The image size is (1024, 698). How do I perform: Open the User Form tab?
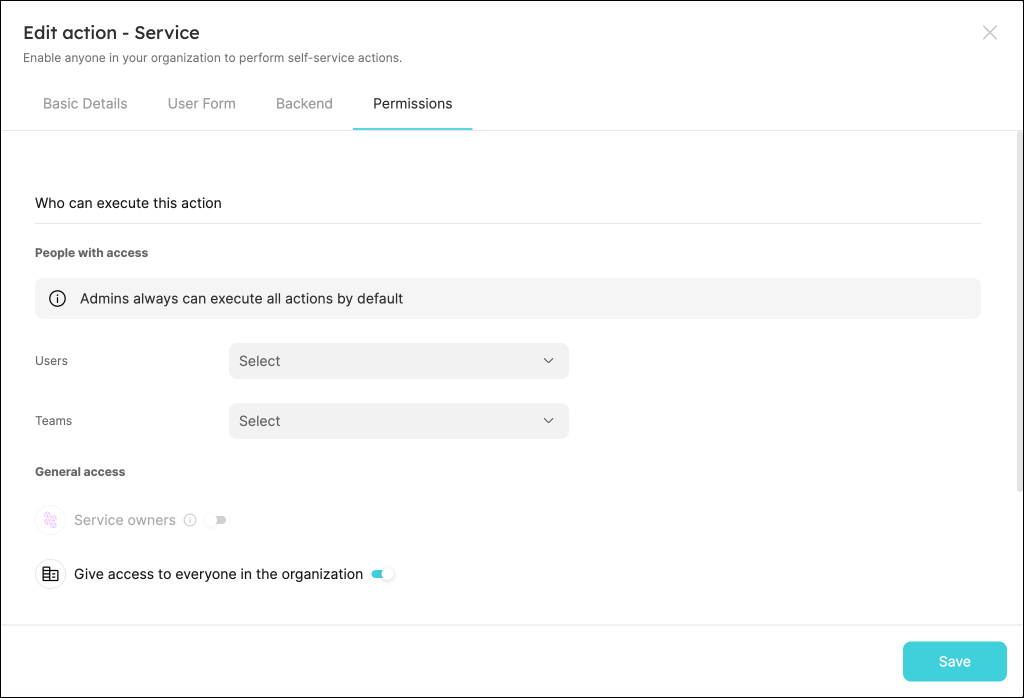pyautogui.click(x=202, y=104)
